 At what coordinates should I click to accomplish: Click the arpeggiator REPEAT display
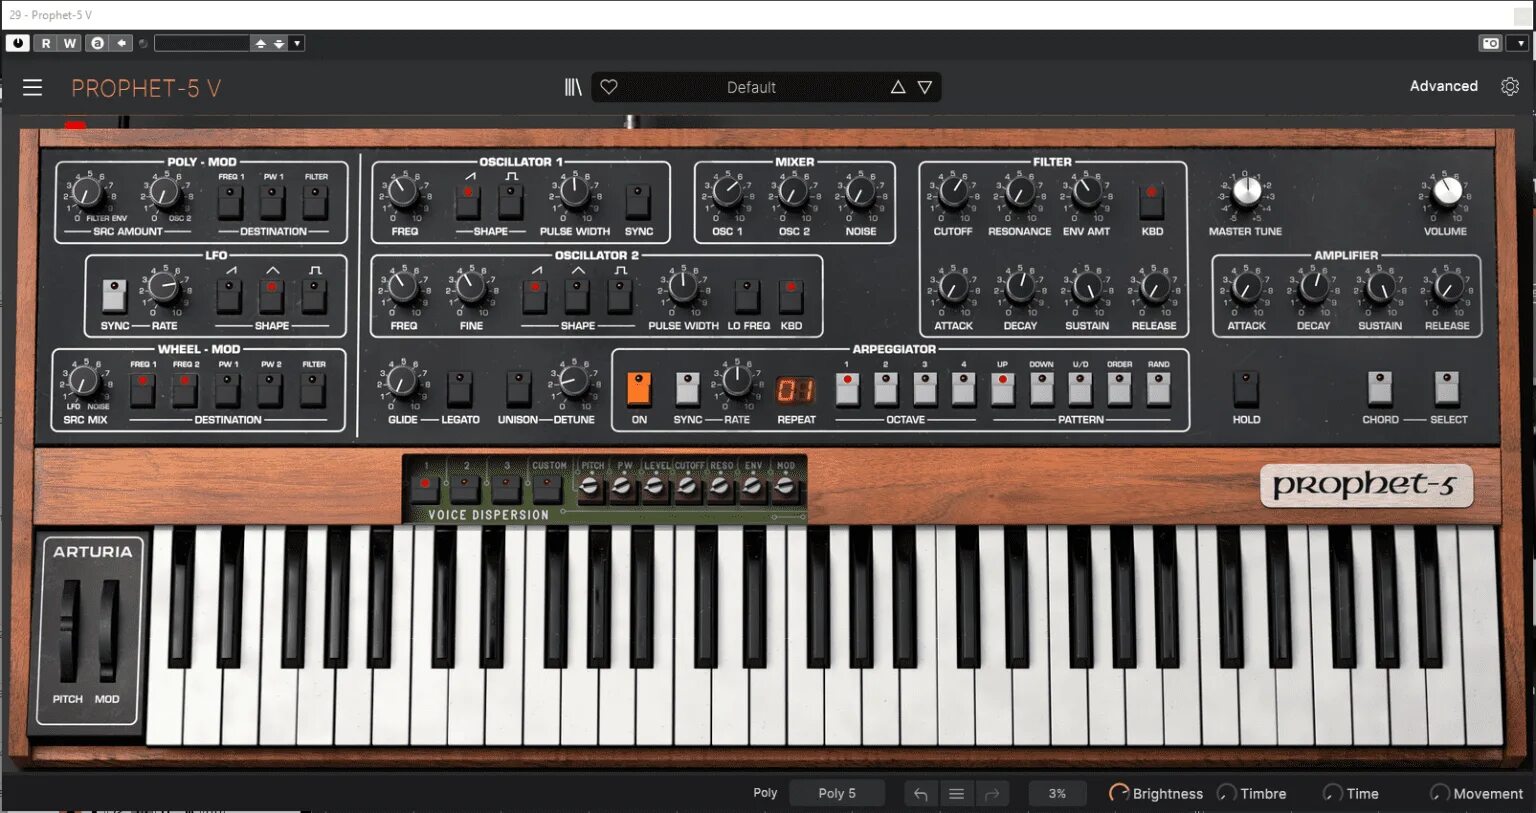(796, 390)
